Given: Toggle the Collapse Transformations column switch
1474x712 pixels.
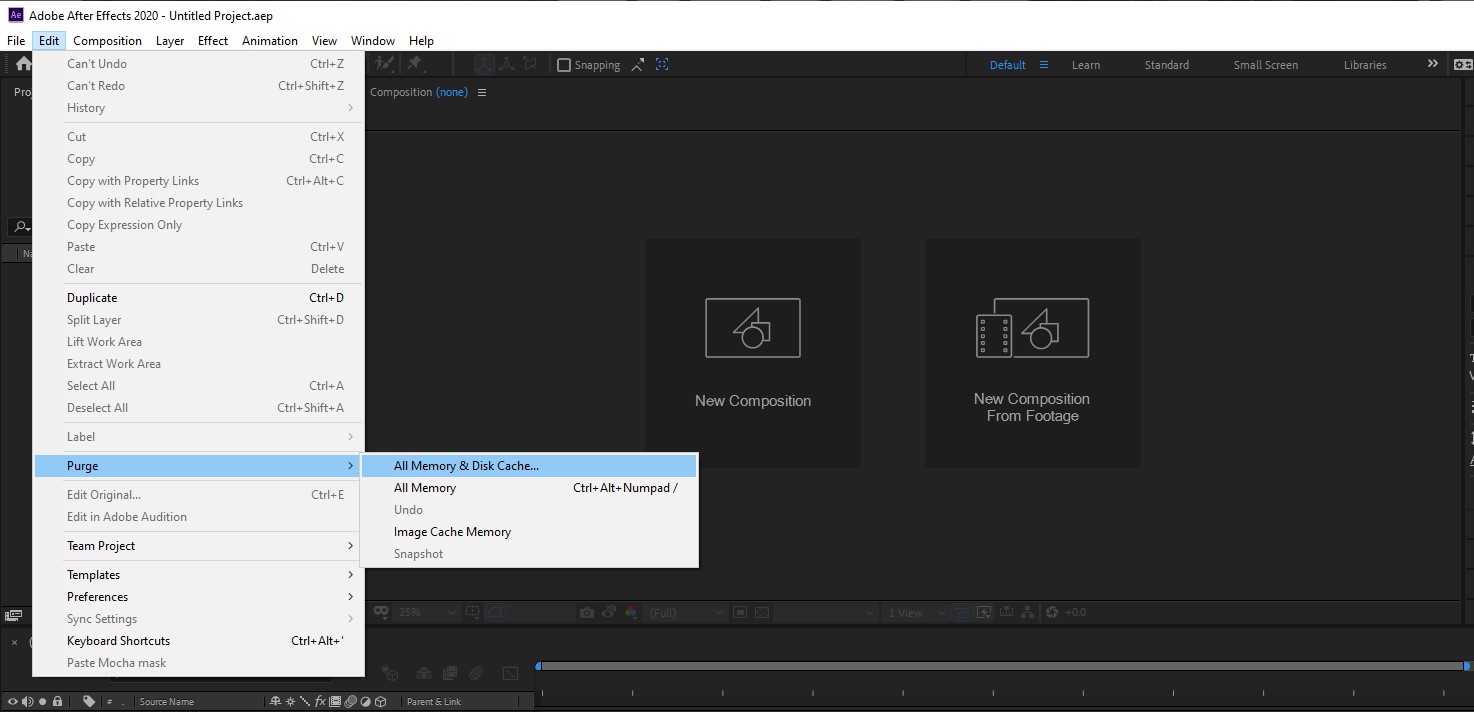Looking at the screenshot, I should pyautogui.click(x=290, y=701).
